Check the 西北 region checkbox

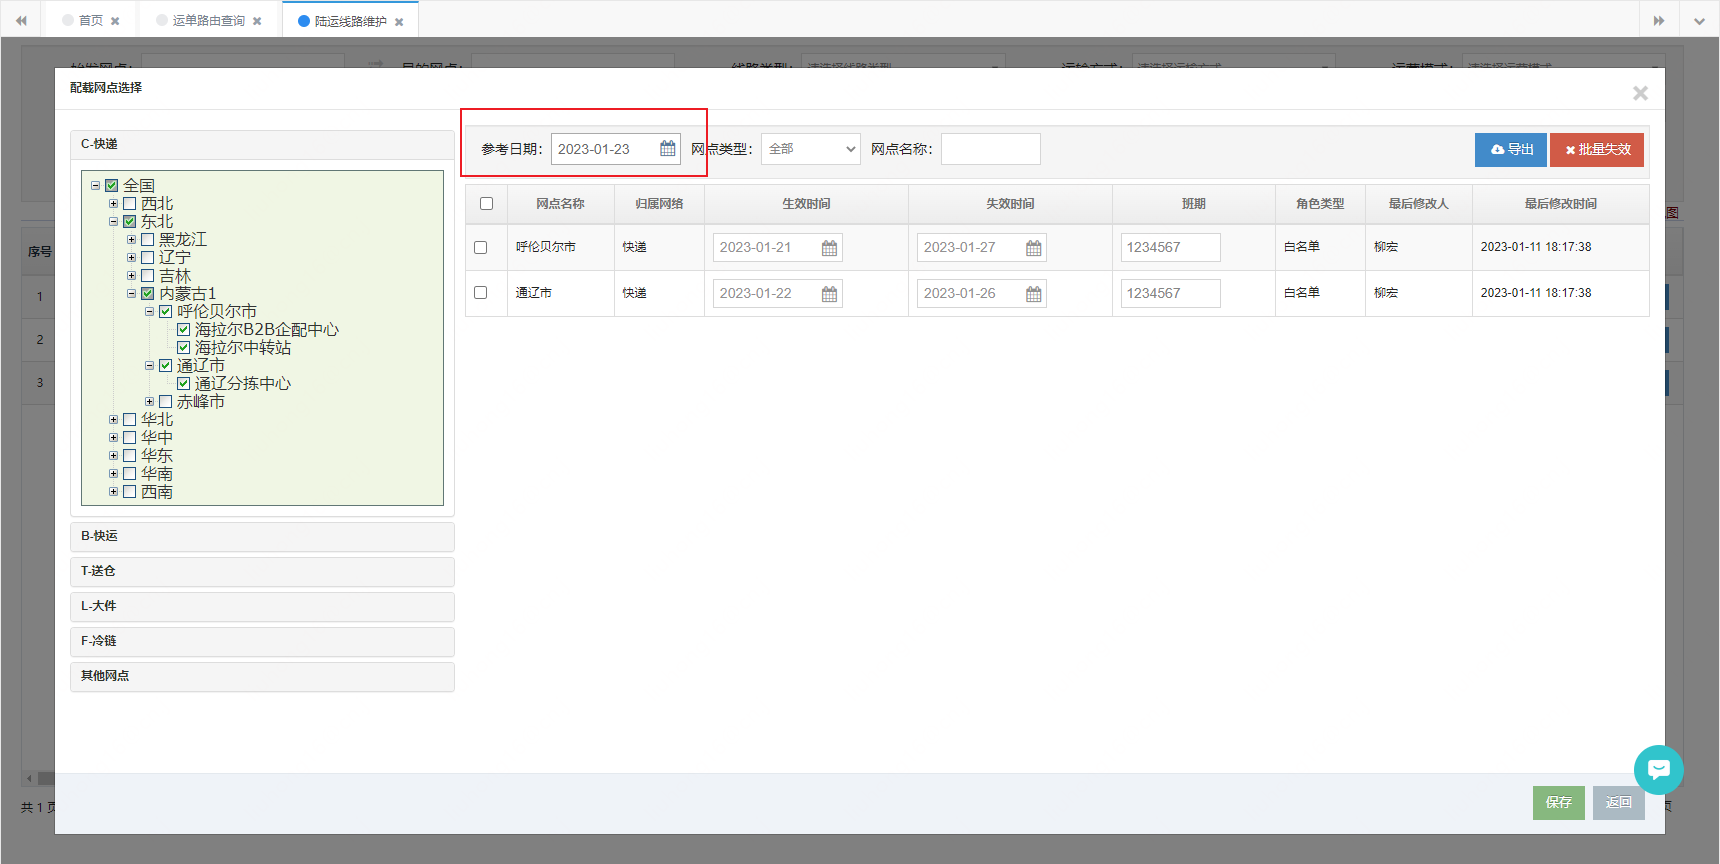(130, 204)
